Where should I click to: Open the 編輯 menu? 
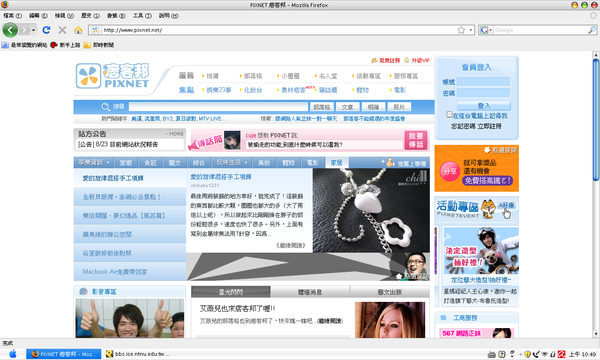point(38,16)
